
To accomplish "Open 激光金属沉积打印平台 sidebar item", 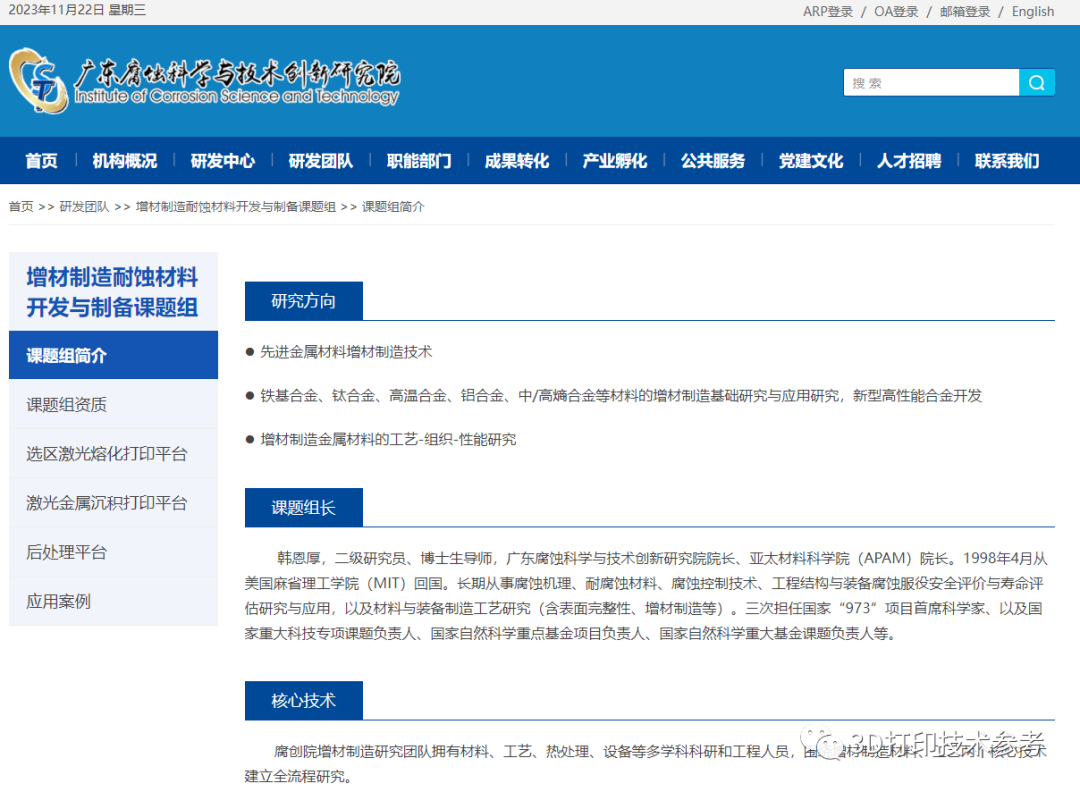I will (113, 503).
